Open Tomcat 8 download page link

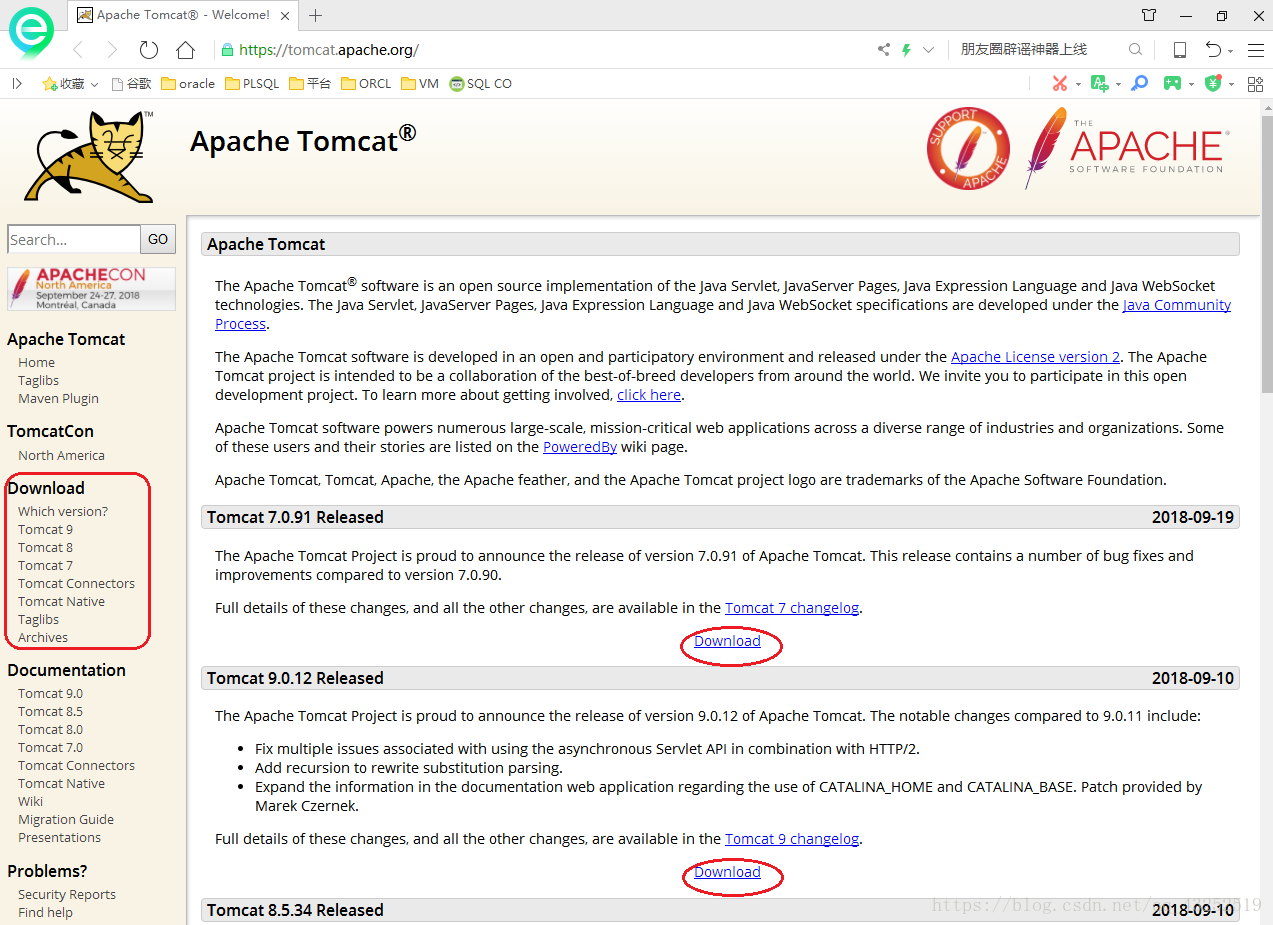click(45, 547)
